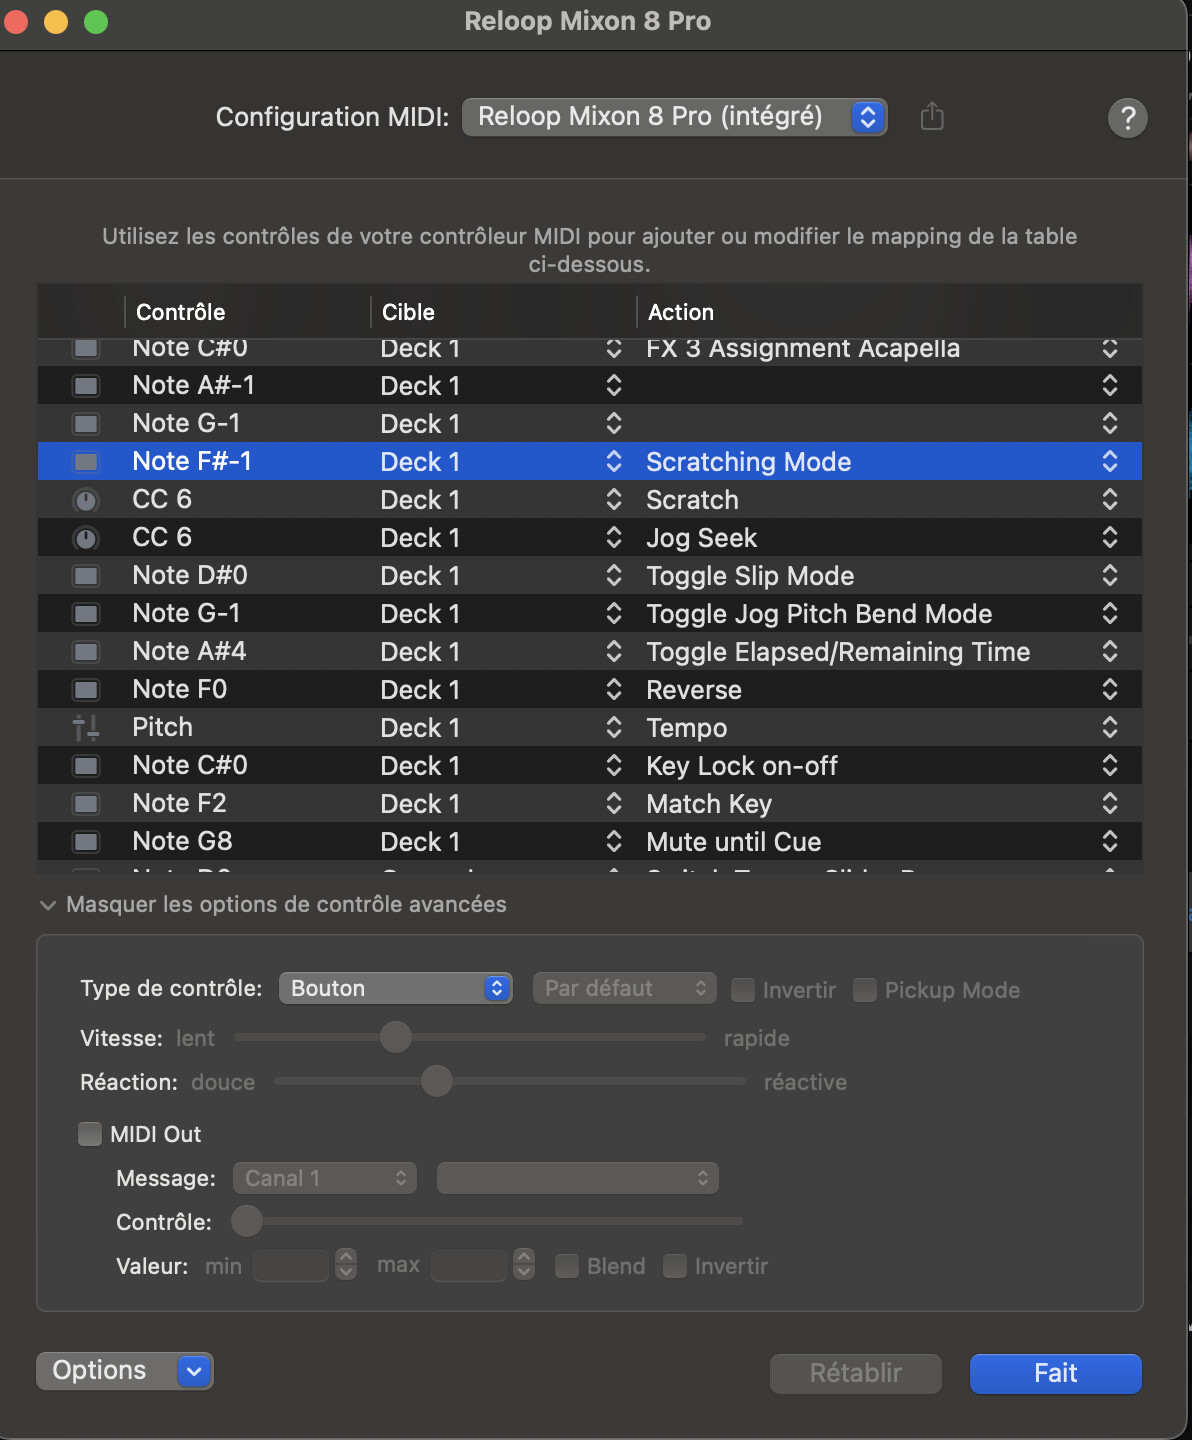
Task: Click knob icon in Scratch row
Action: coord(87,500)
